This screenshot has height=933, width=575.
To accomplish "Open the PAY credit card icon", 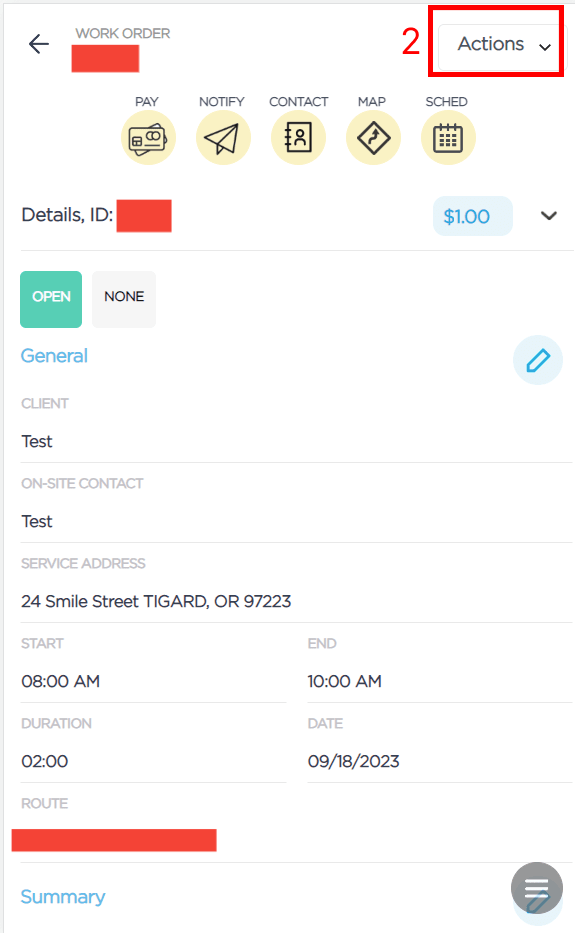I will click(148, 138).
